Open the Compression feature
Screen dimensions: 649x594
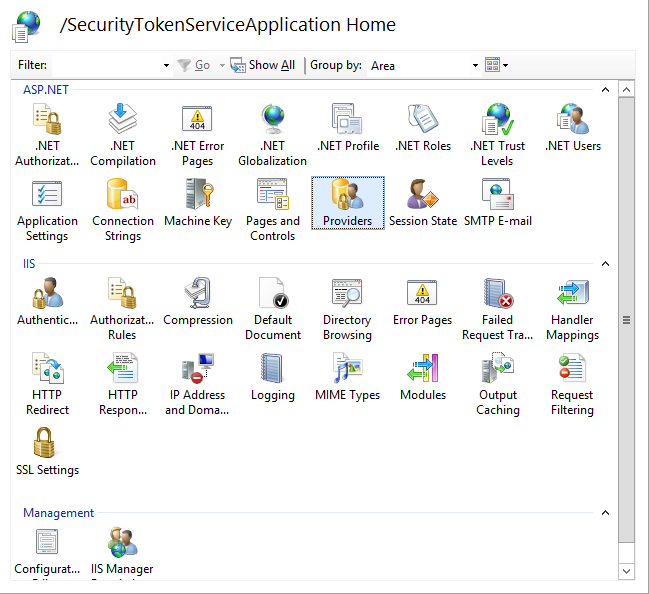click(x=198, y=302)
